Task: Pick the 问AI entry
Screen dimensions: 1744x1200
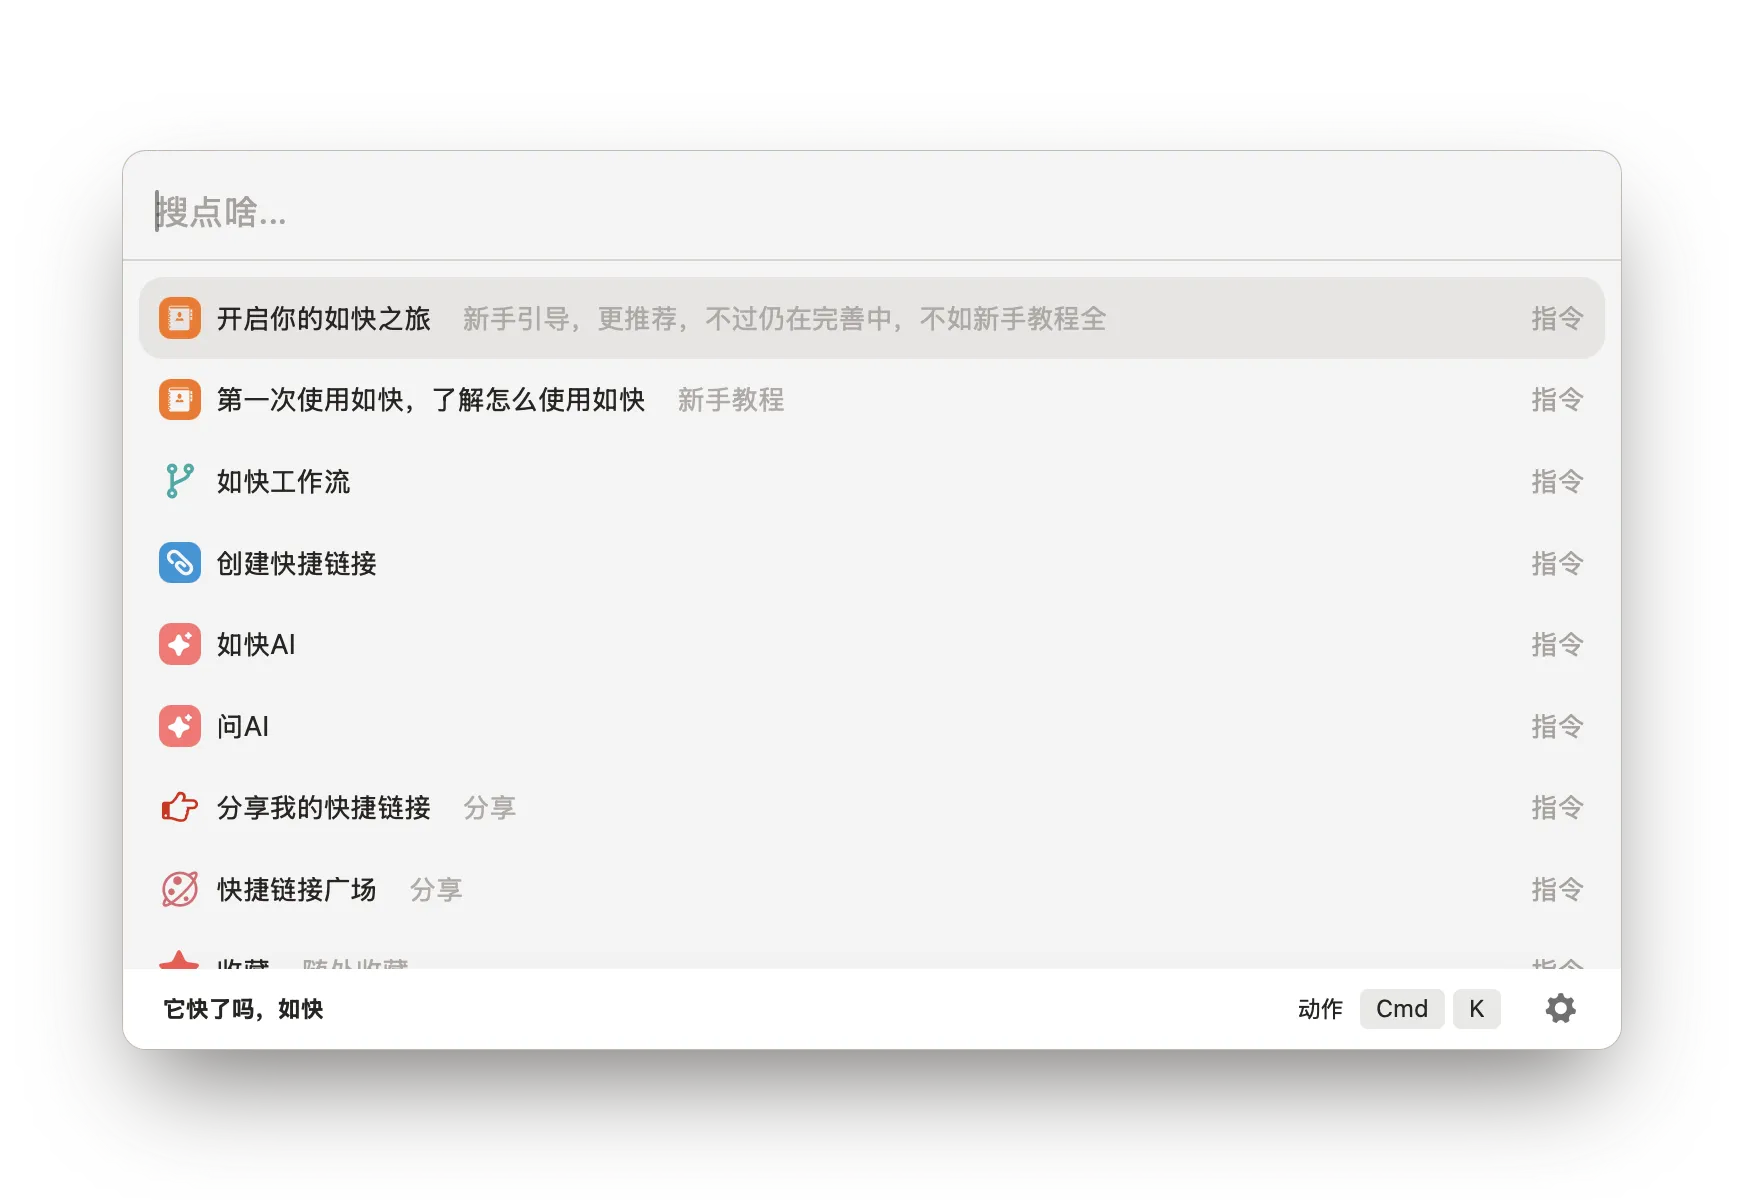Action: tap(871, 726)
